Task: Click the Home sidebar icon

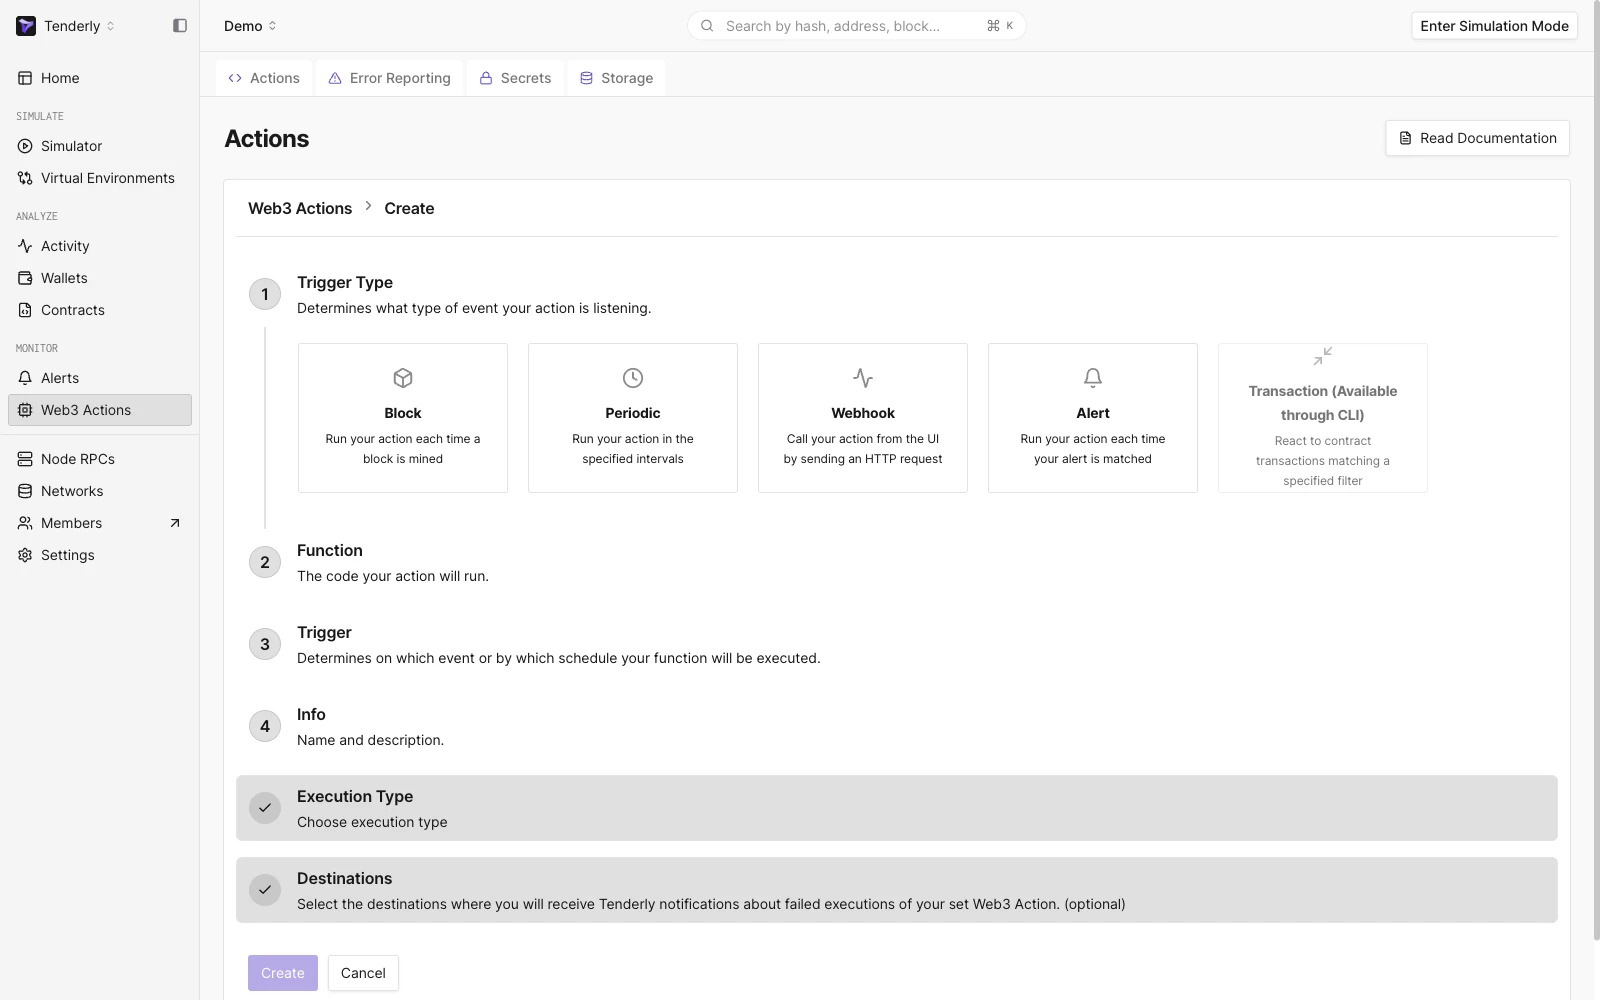Action: pyautogui.click(x=25, y=78)
